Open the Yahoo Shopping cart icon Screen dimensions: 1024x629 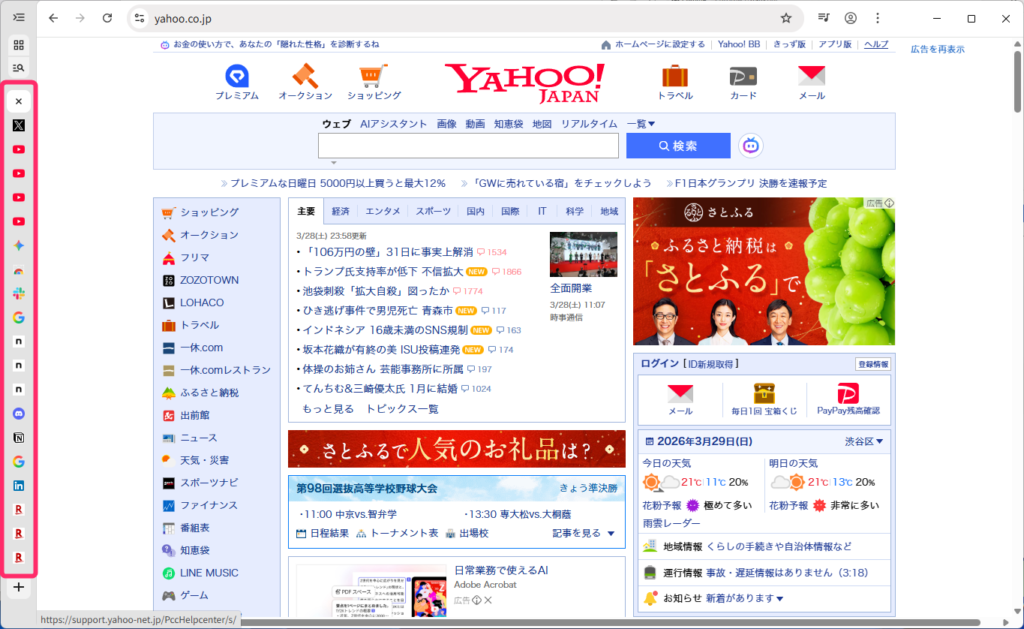pos(374,77)
